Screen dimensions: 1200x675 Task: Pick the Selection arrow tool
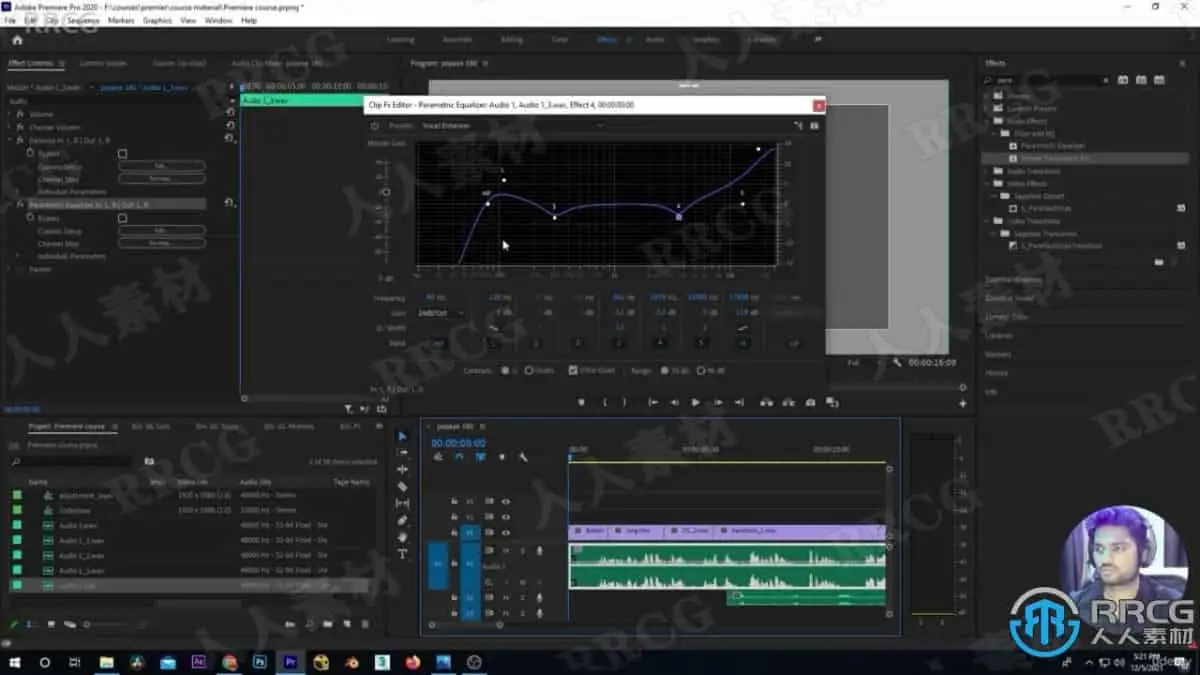(x=402, y=436)
